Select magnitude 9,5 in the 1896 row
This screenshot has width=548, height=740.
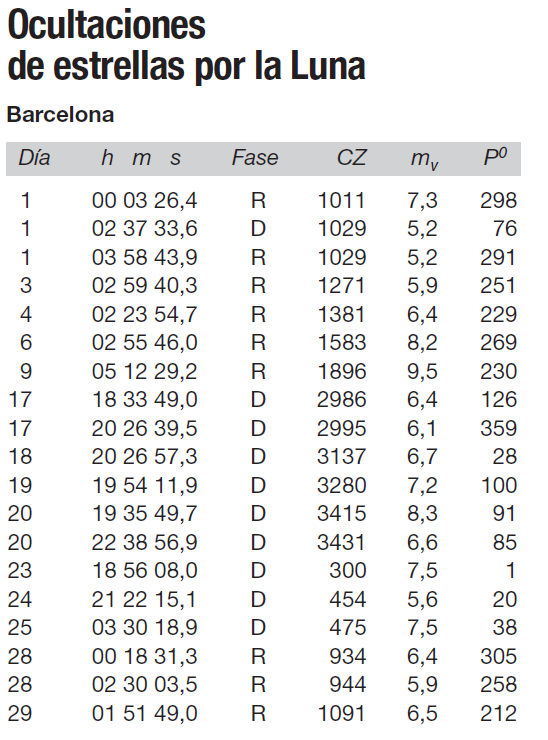click(422, 372)
